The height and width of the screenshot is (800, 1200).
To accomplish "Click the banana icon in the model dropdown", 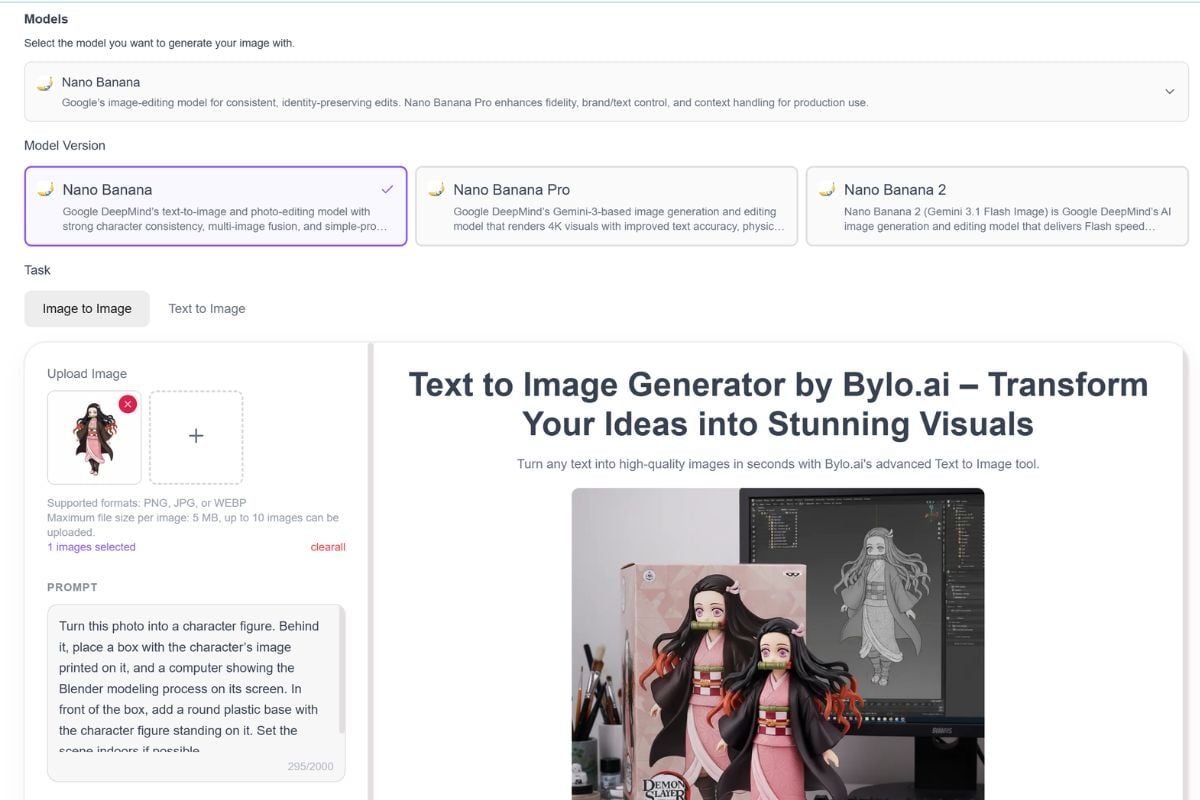I will click(45, 83).
